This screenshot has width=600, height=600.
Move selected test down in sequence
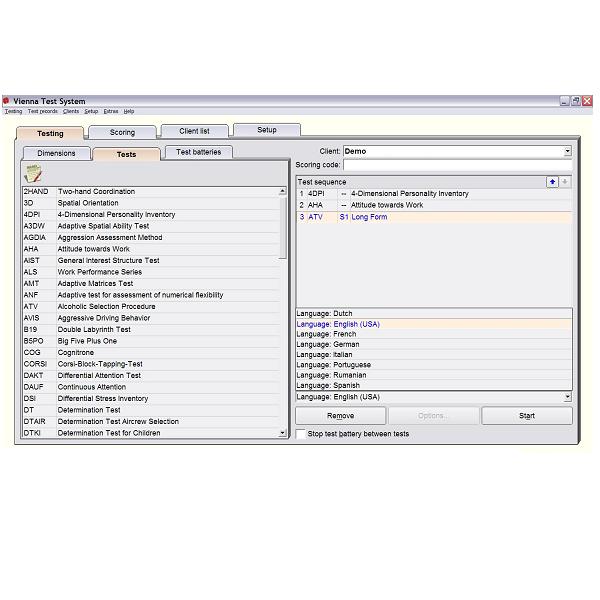[565, 182]
